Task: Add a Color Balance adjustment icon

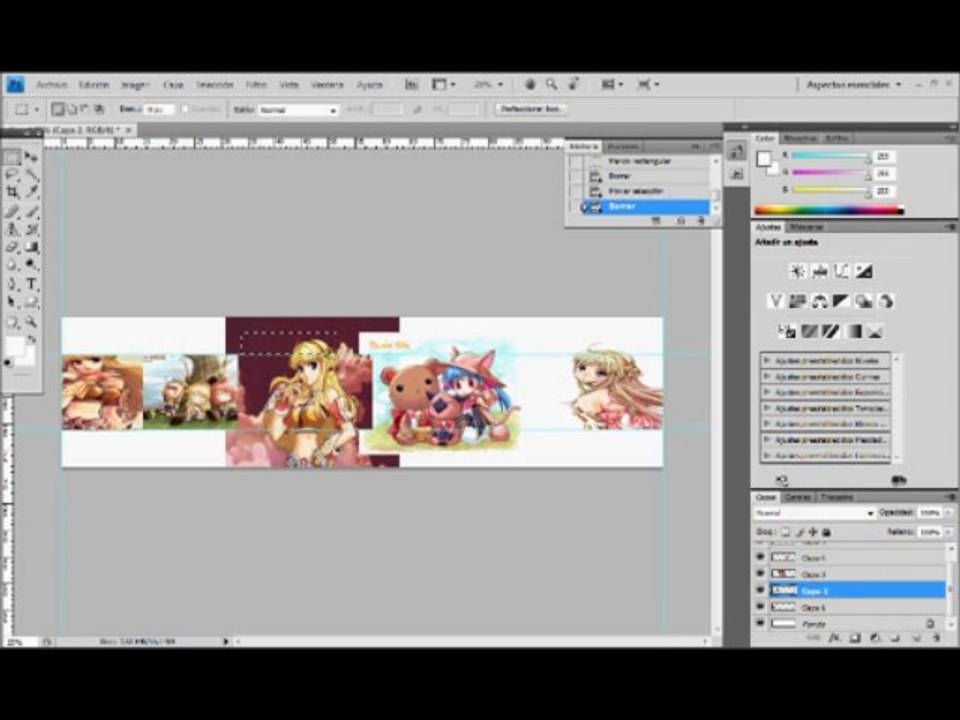Action: (x=819, y=301)
